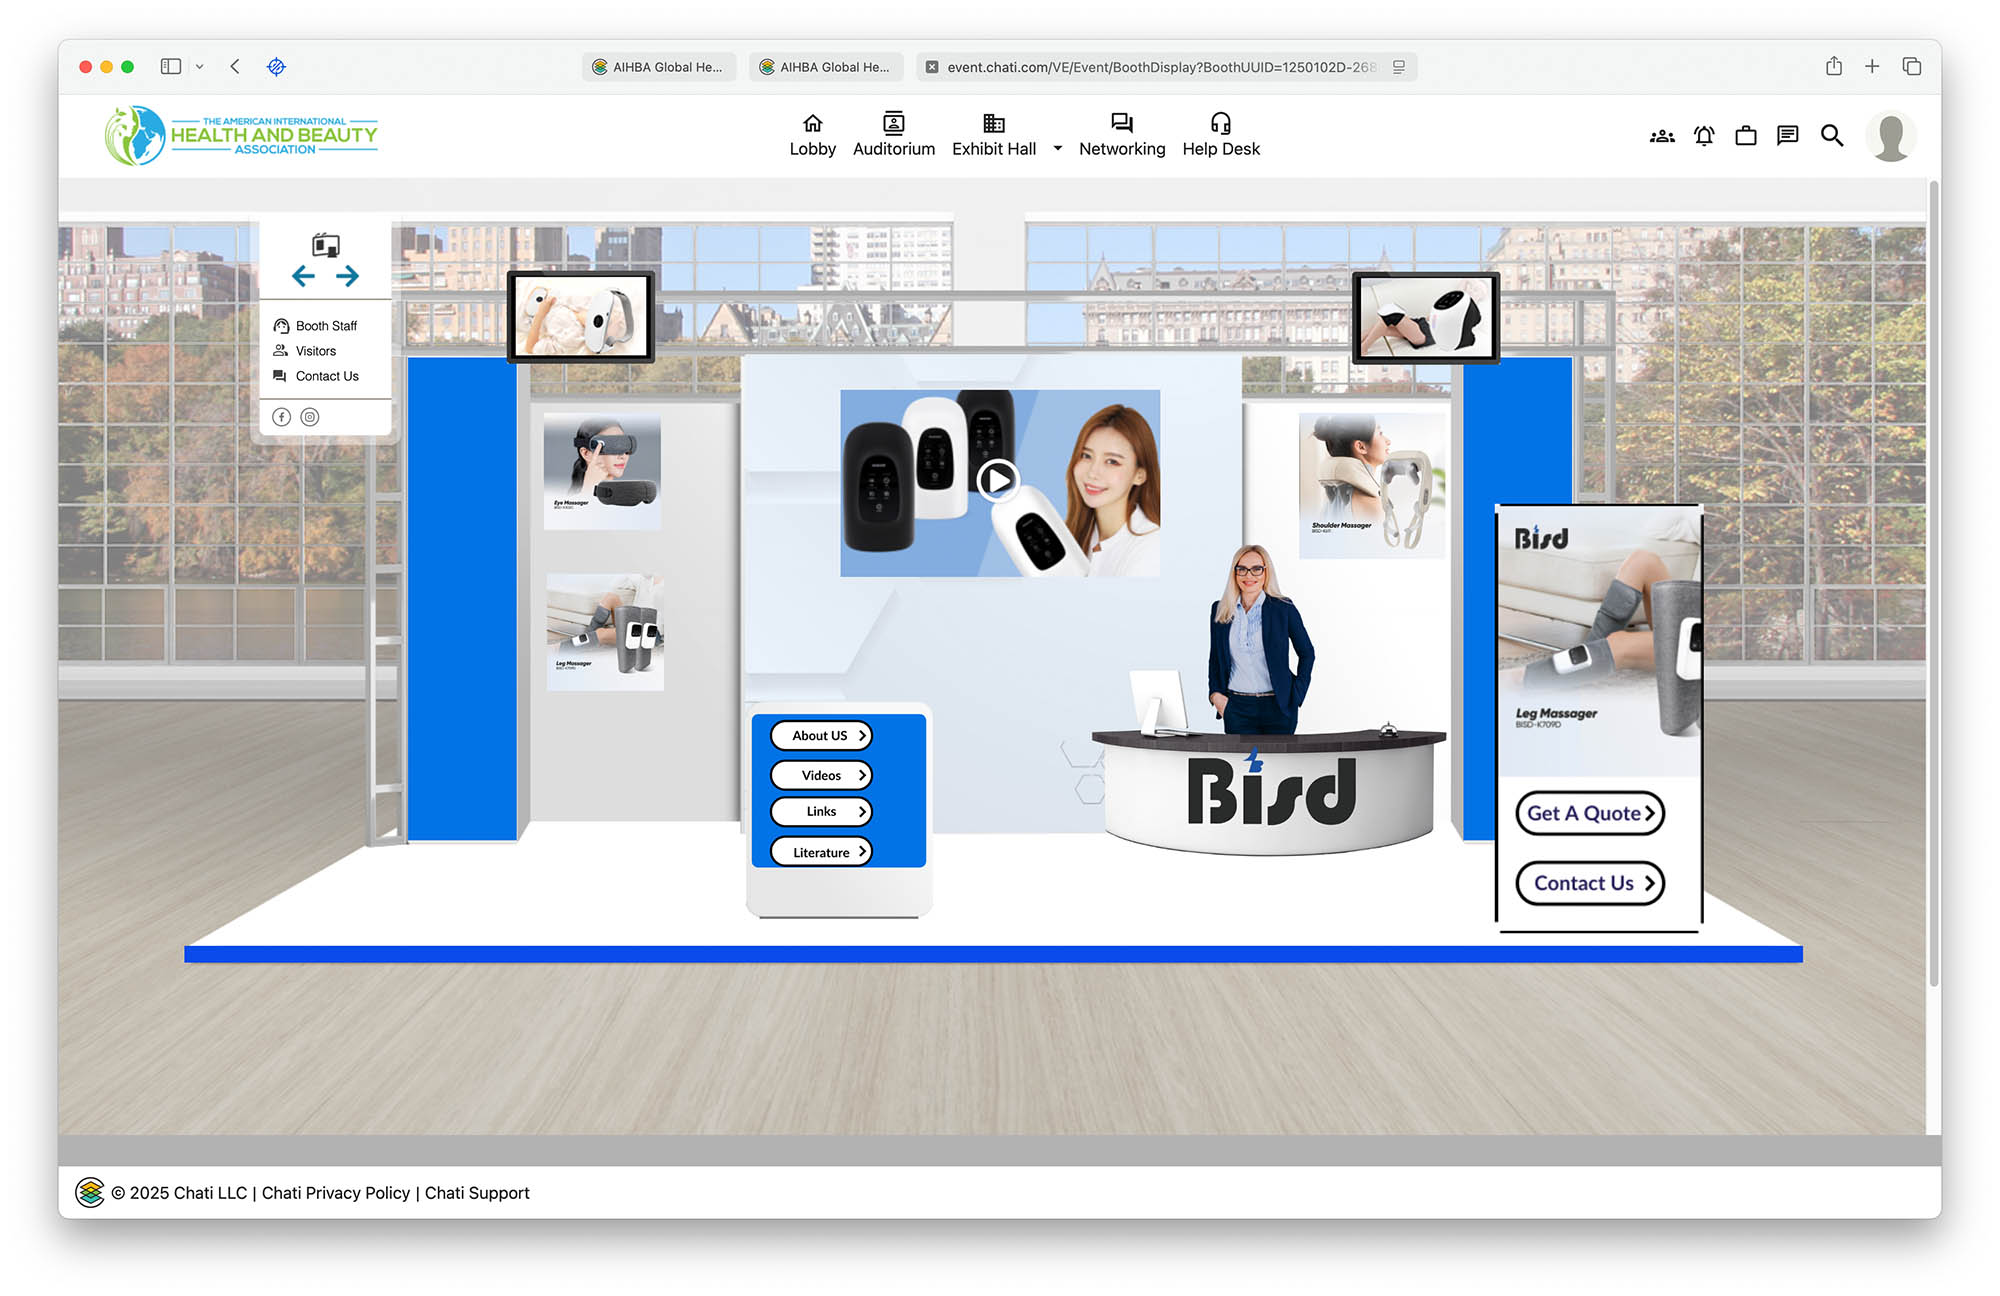Expand the Exhibit Hall dropdown arrow
Image resolution: width=2000 pixels, height=1296 pixels.
(x=1057, y=149)
